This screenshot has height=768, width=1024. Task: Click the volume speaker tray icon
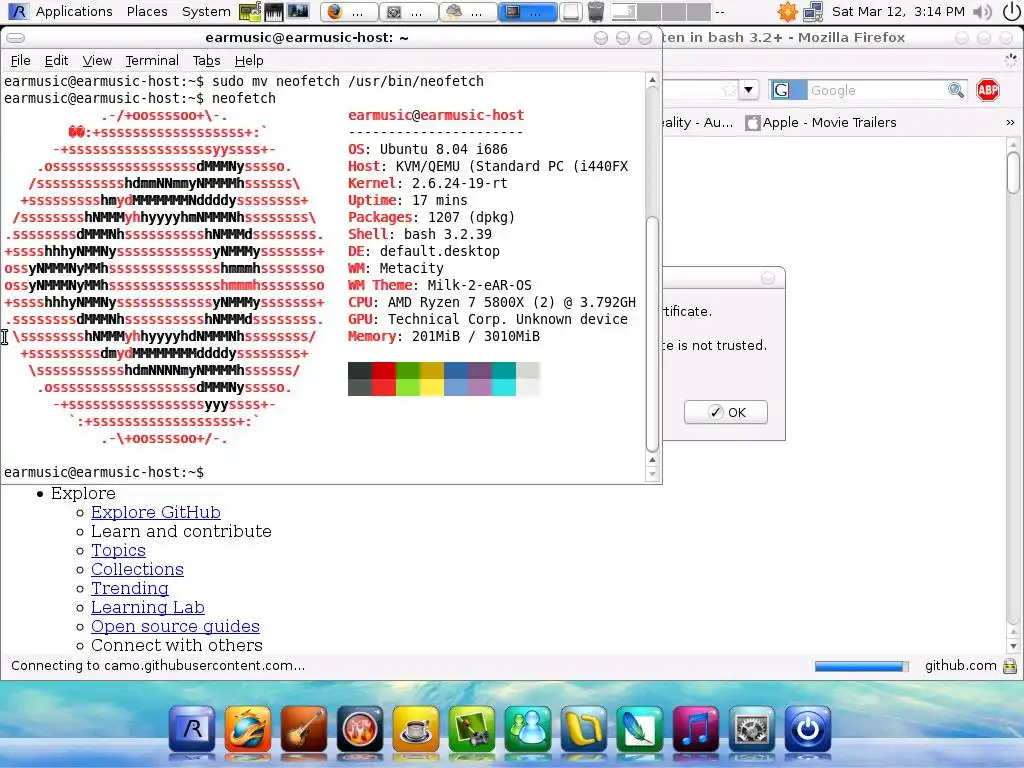point(982,11)
